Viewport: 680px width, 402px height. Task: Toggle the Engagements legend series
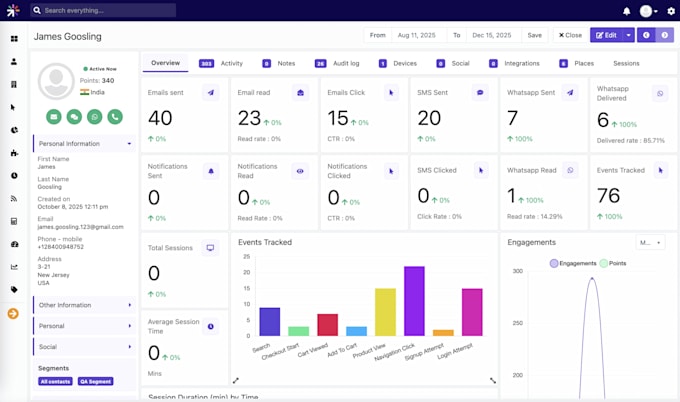pyautogui.click(x=573, y=263)
